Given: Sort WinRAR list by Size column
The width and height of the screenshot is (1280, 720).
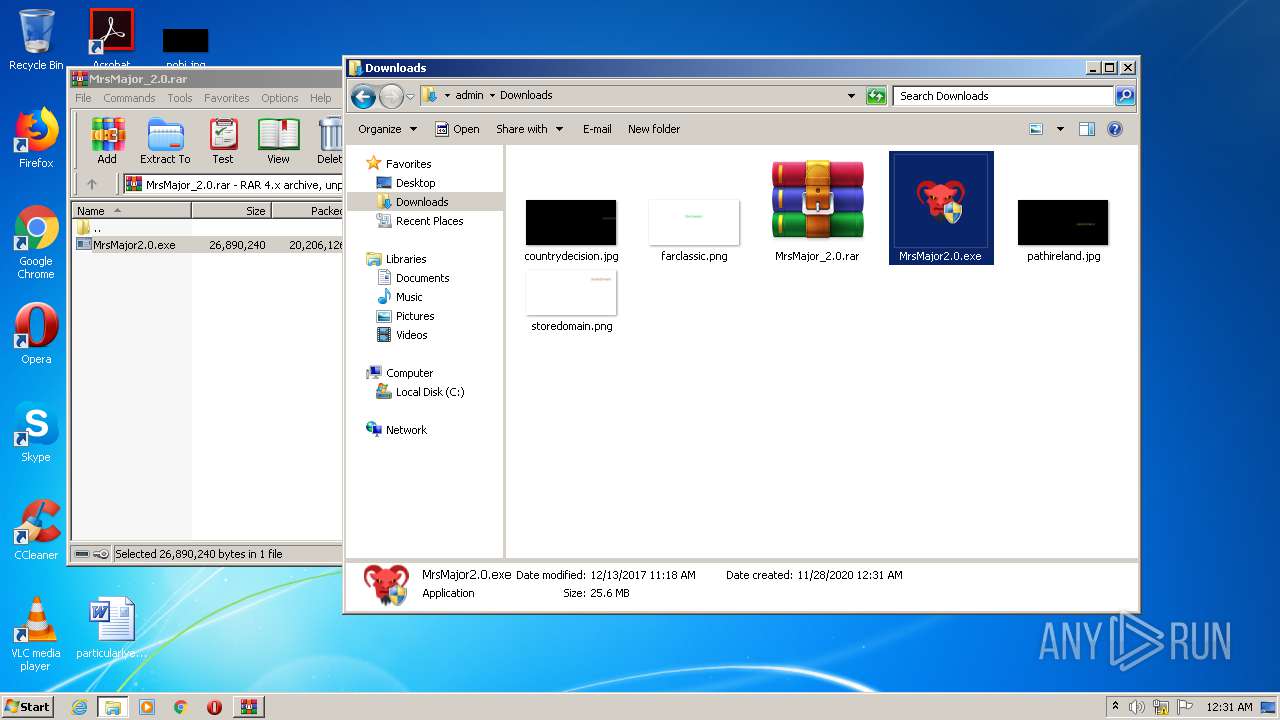Looking at the screenshot, I should [x=231, y=211].
